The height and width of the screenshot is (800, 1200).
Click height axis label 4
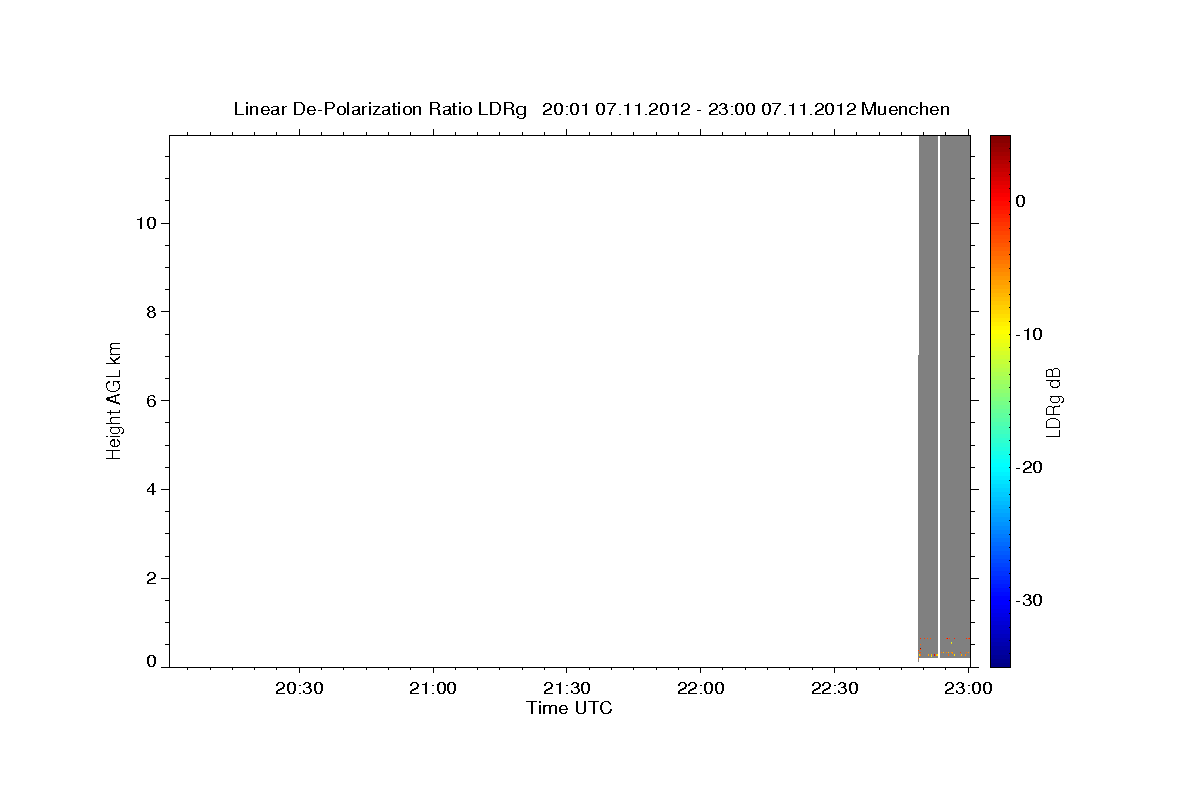(x=151, y=490)
